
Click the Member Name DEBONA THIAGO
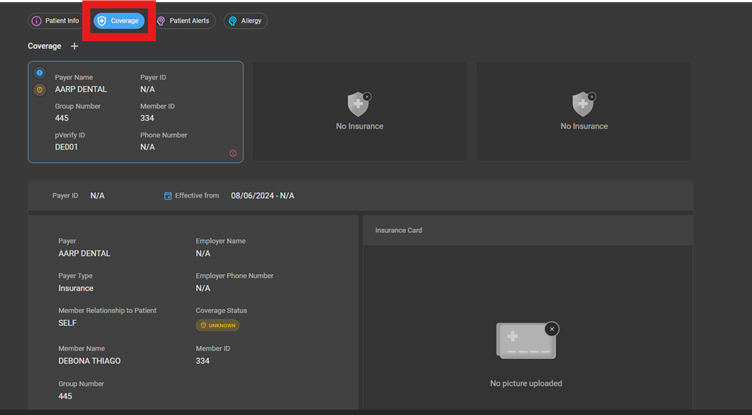89,361
